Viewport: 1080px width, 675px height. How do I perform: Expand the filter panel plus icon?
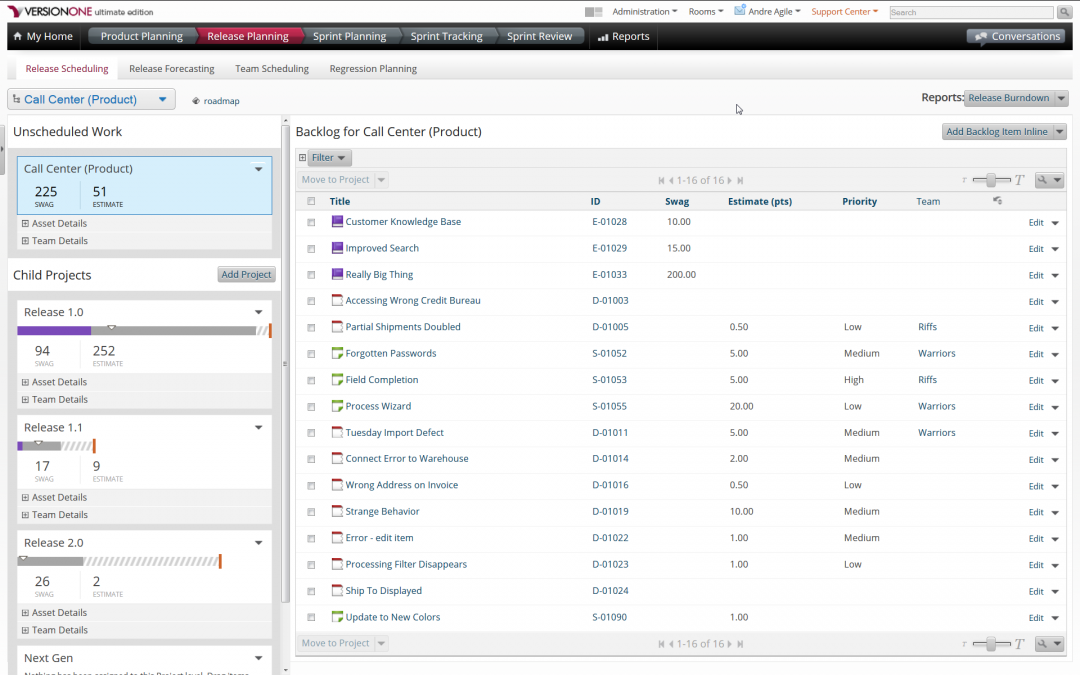point(302,158)
